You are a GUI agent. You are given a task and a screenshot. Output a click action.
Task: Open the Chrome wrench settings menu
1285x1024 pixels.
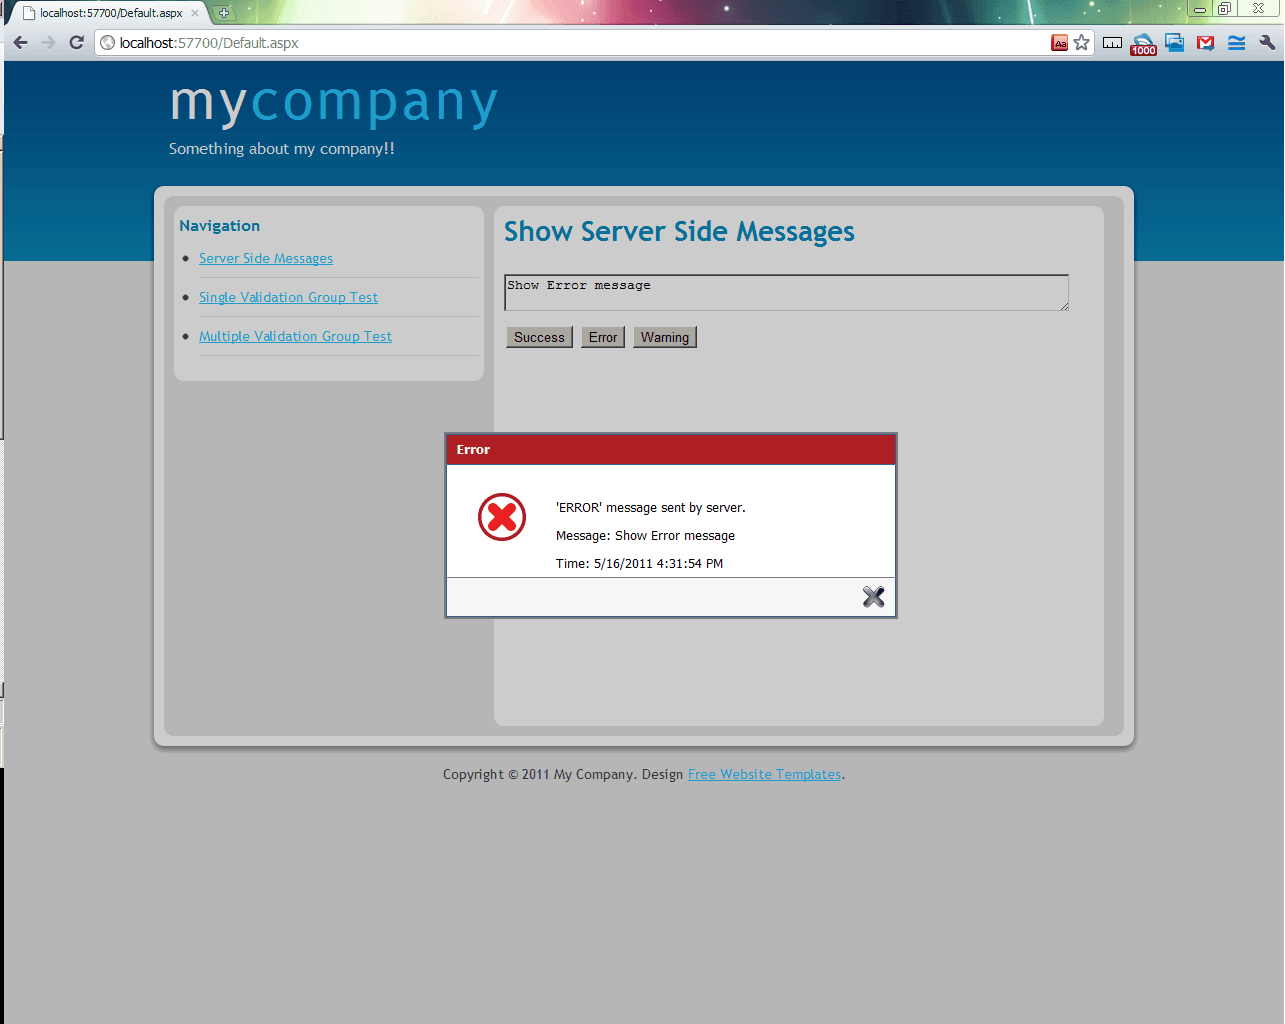point(1267,43)
